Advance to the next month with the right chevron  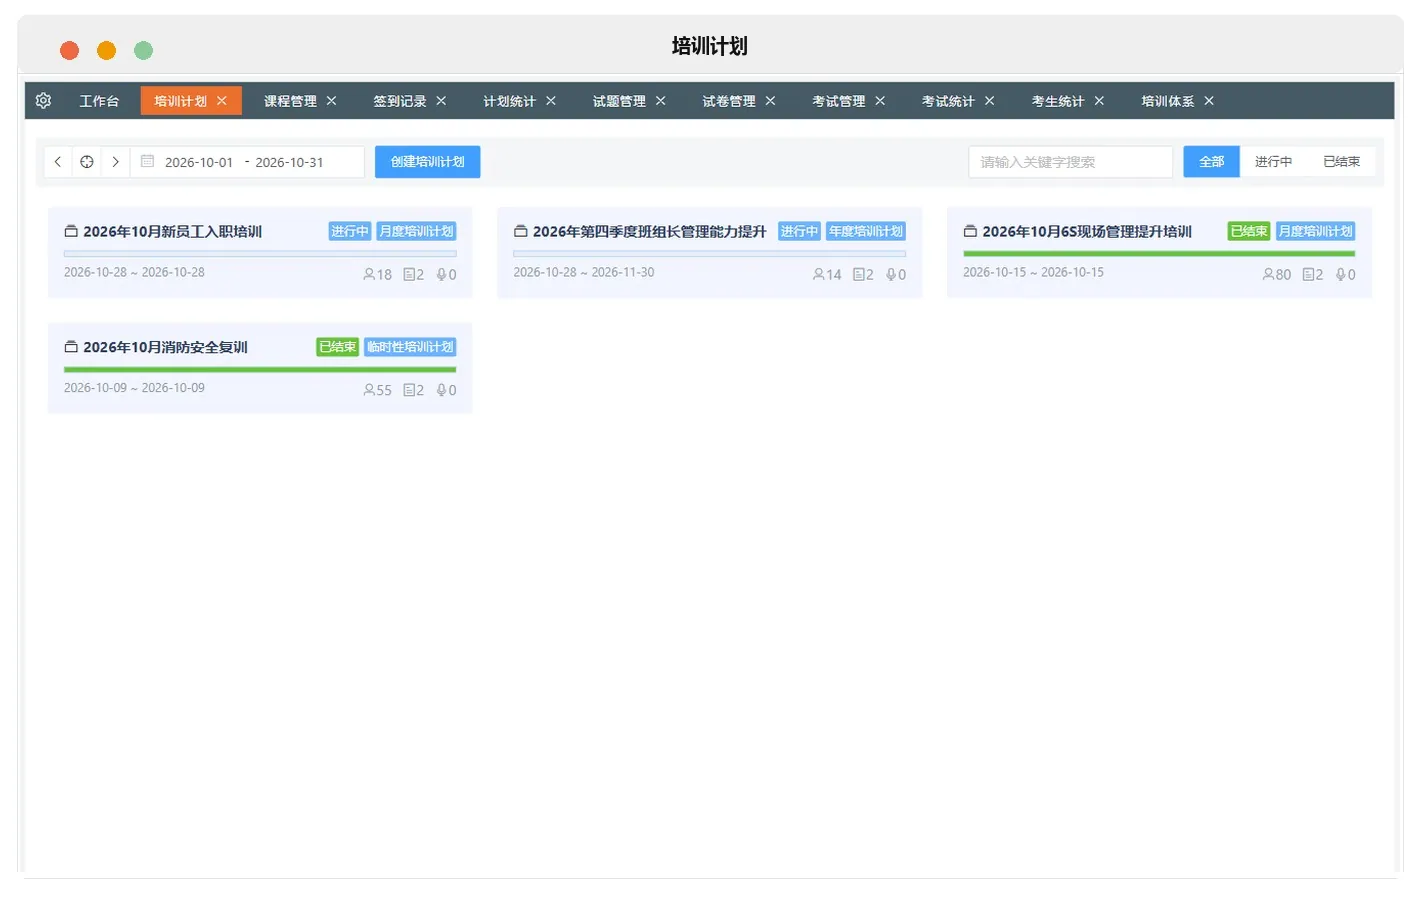116,162
